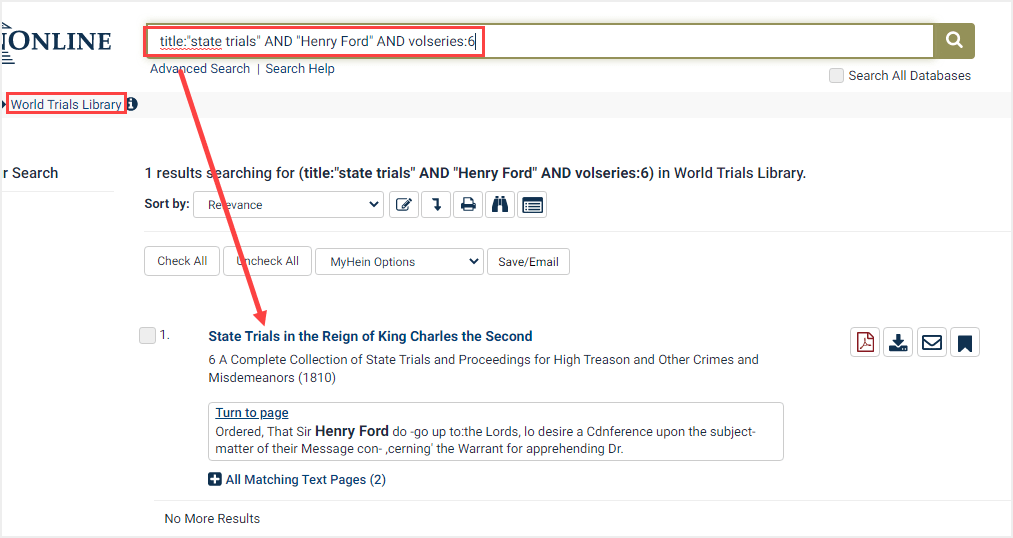Click the Uncheck All button
Viewport: 1013px width, 538px height.
267,261
